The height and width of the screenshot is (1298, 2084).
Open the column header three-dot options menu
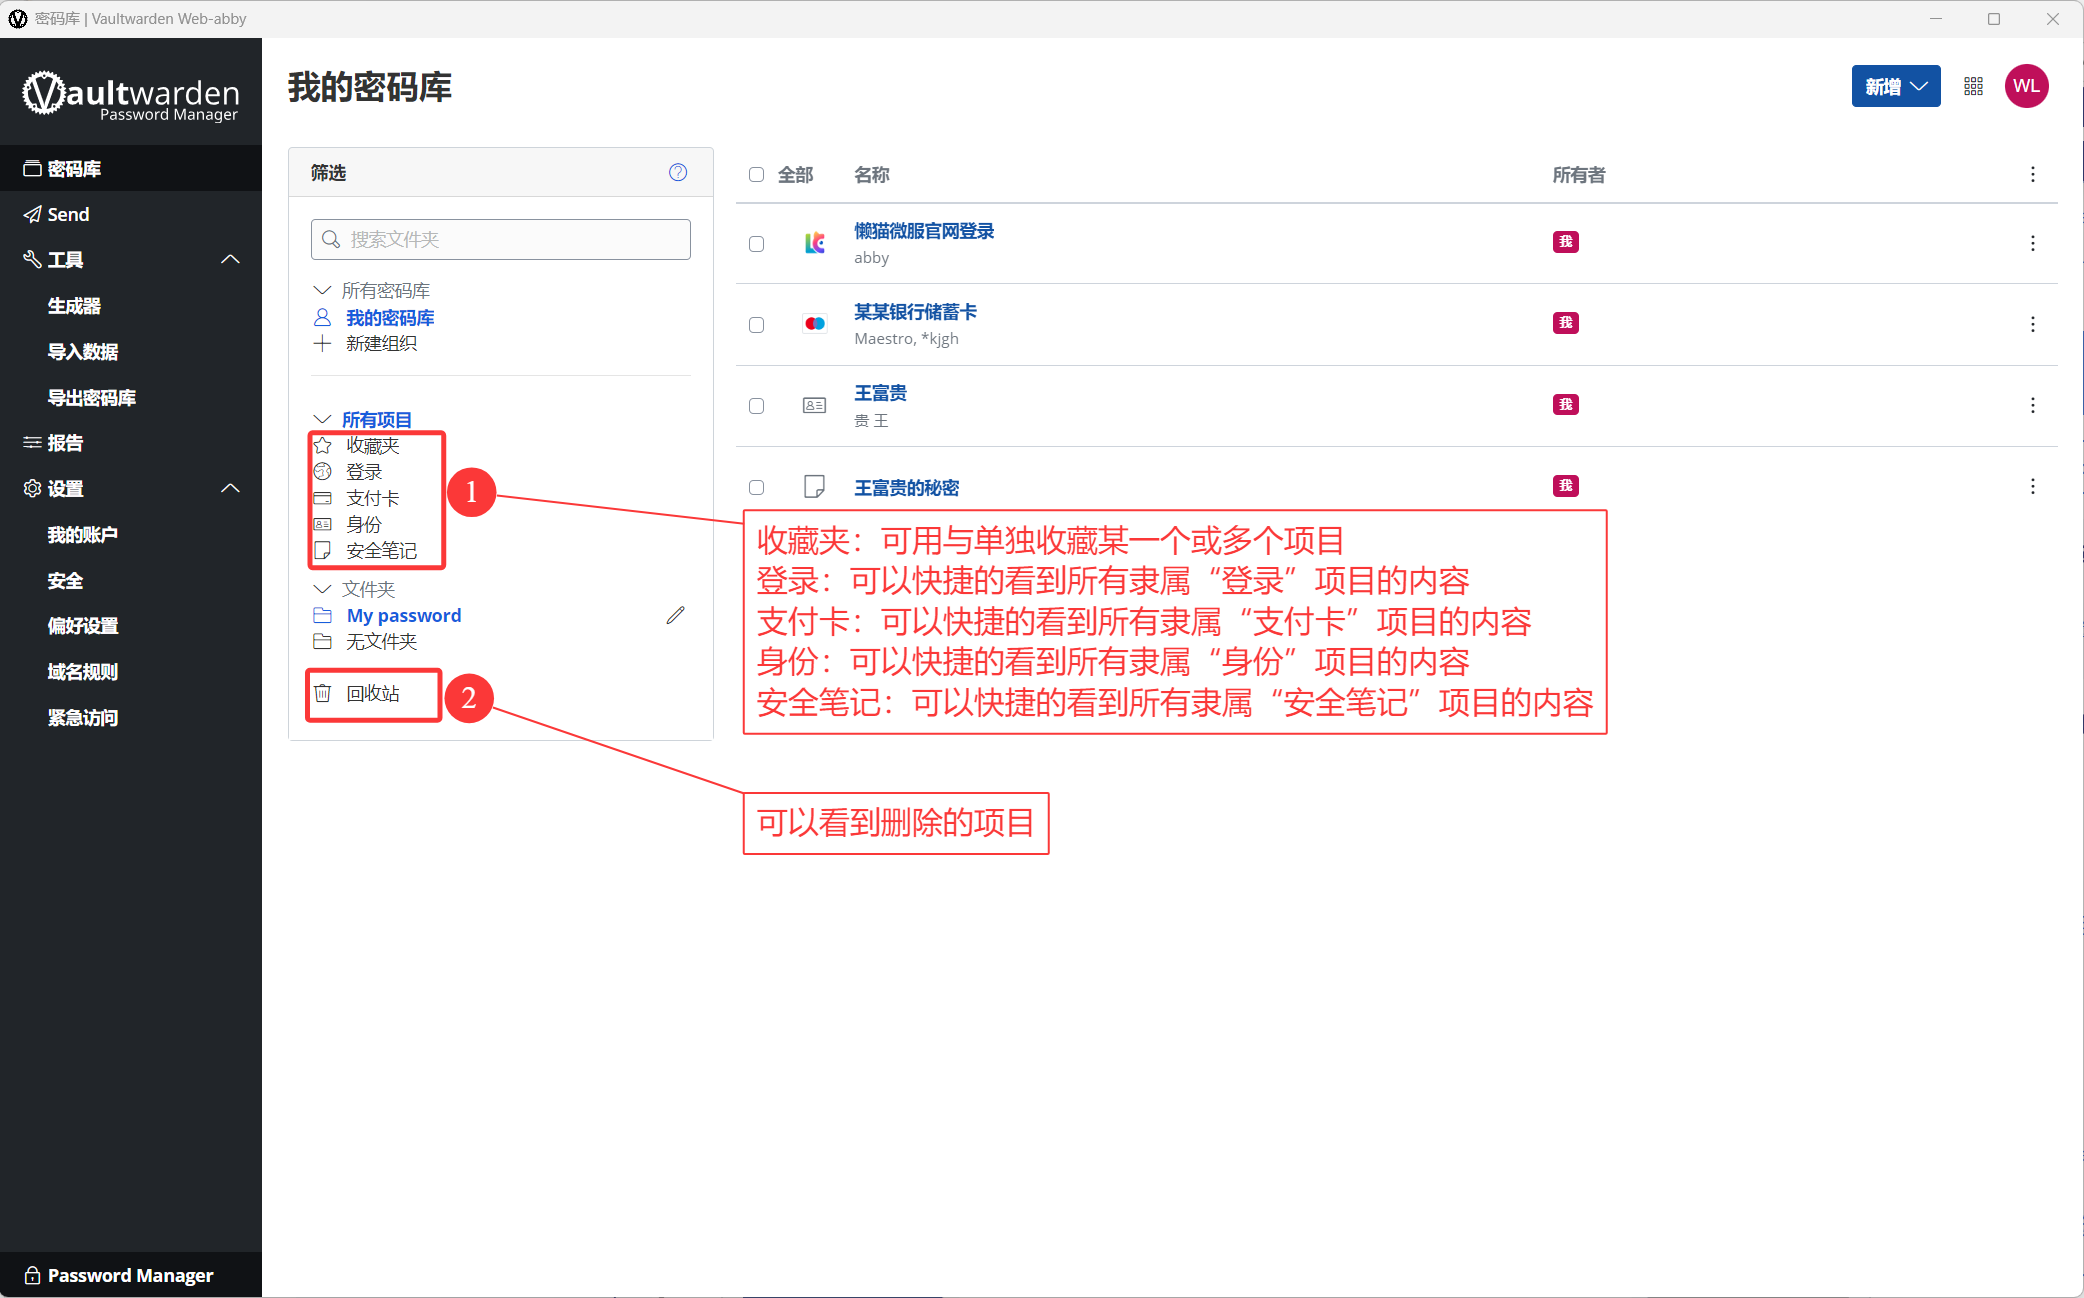click(x=2032, y=175)
